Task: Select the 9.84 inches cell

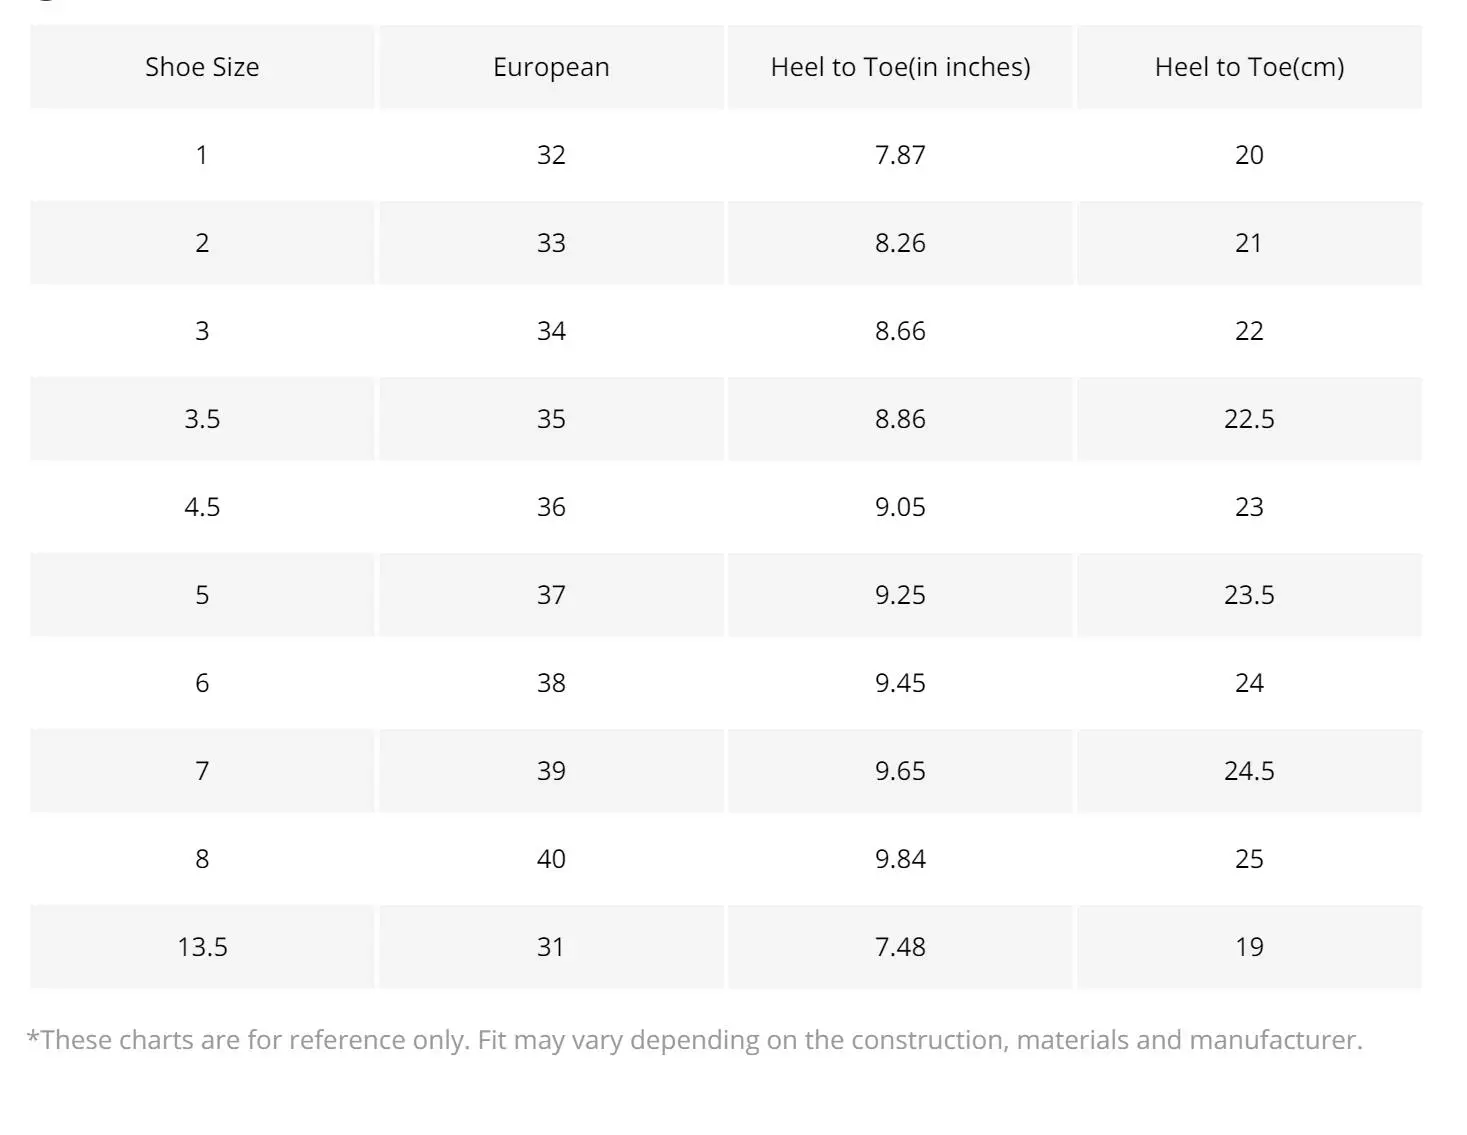Action: click(900, 859)
